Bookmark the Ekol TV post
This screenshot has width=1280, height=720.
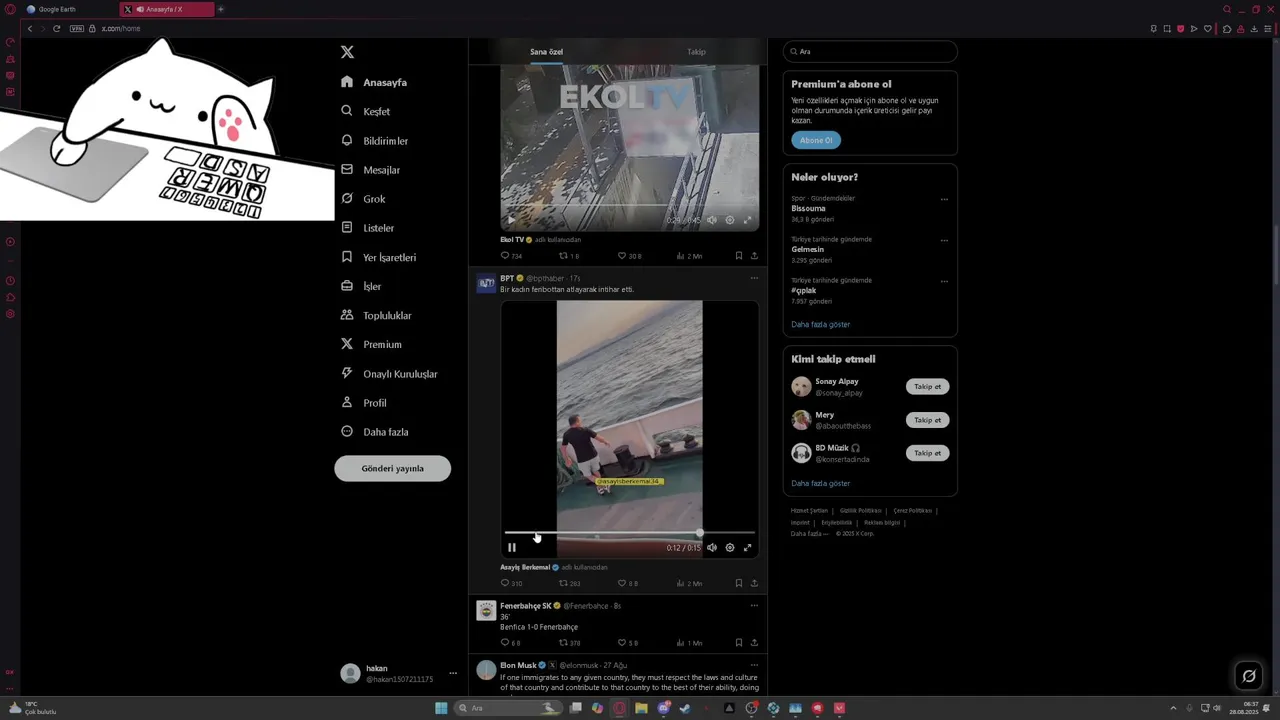click(x=739, y=256)
